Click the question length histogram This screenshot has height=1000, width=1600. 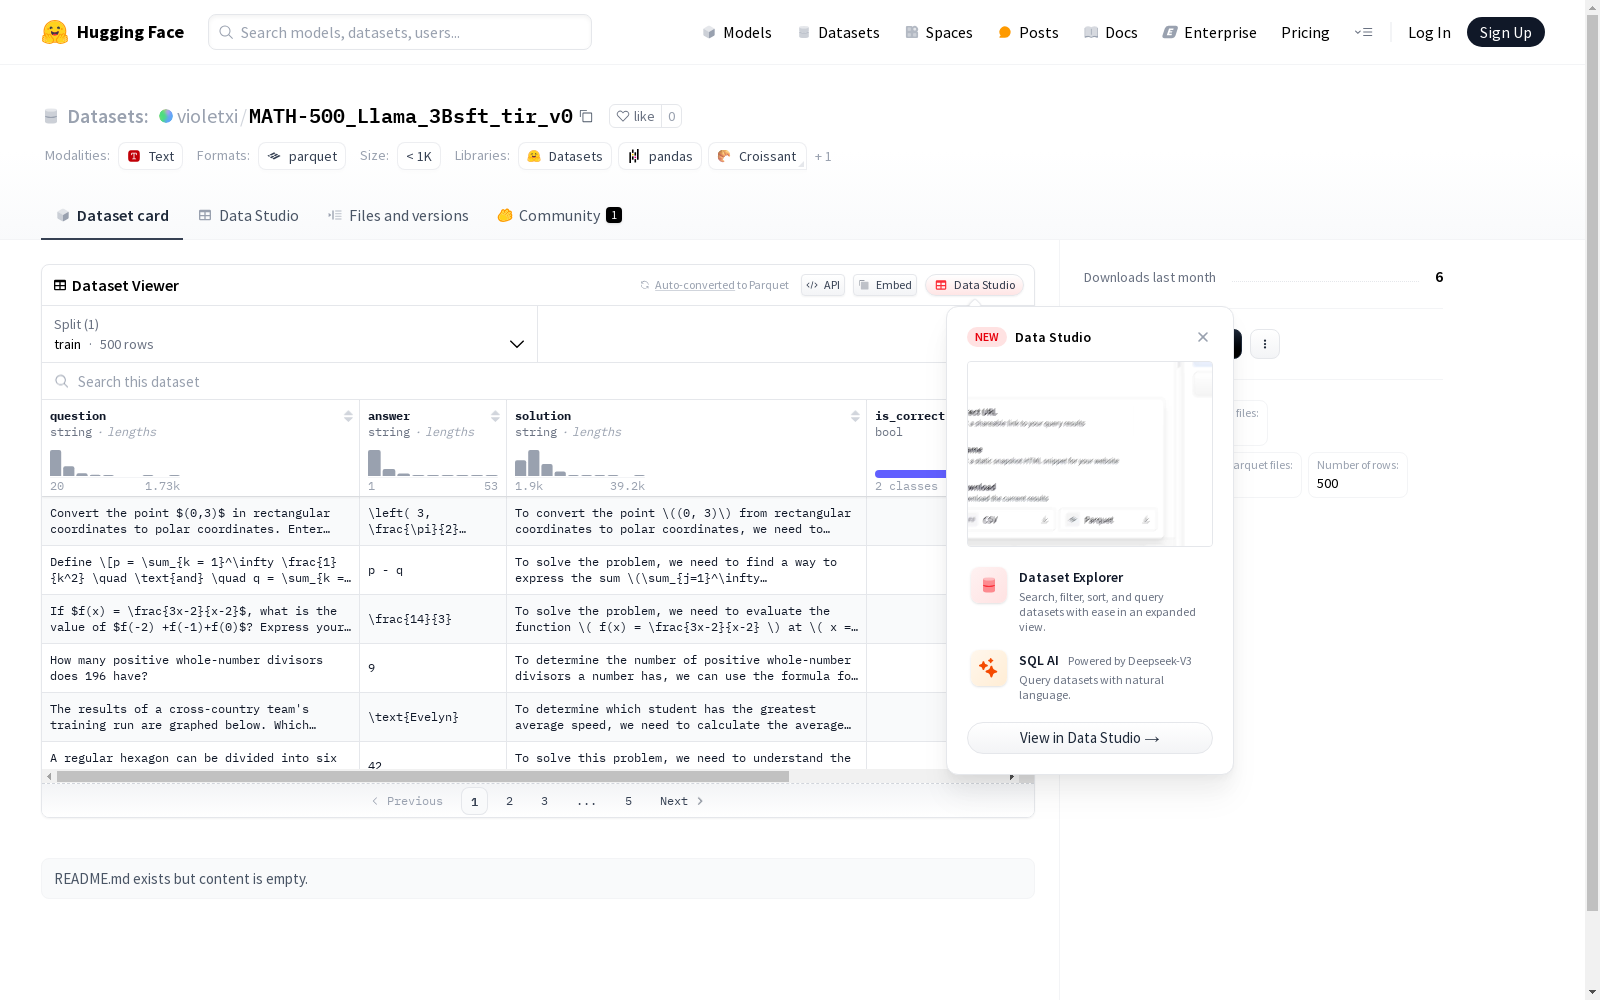115,463
